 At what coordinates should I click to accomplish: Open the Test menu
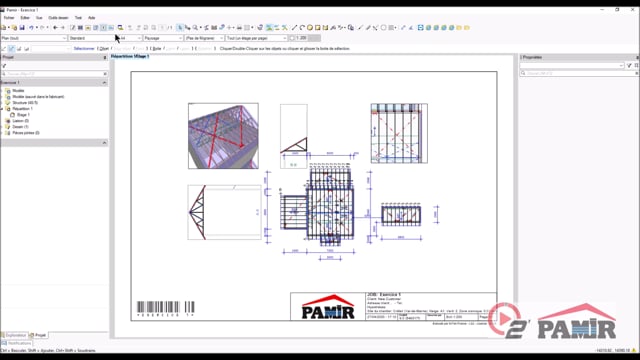point(78,18)
